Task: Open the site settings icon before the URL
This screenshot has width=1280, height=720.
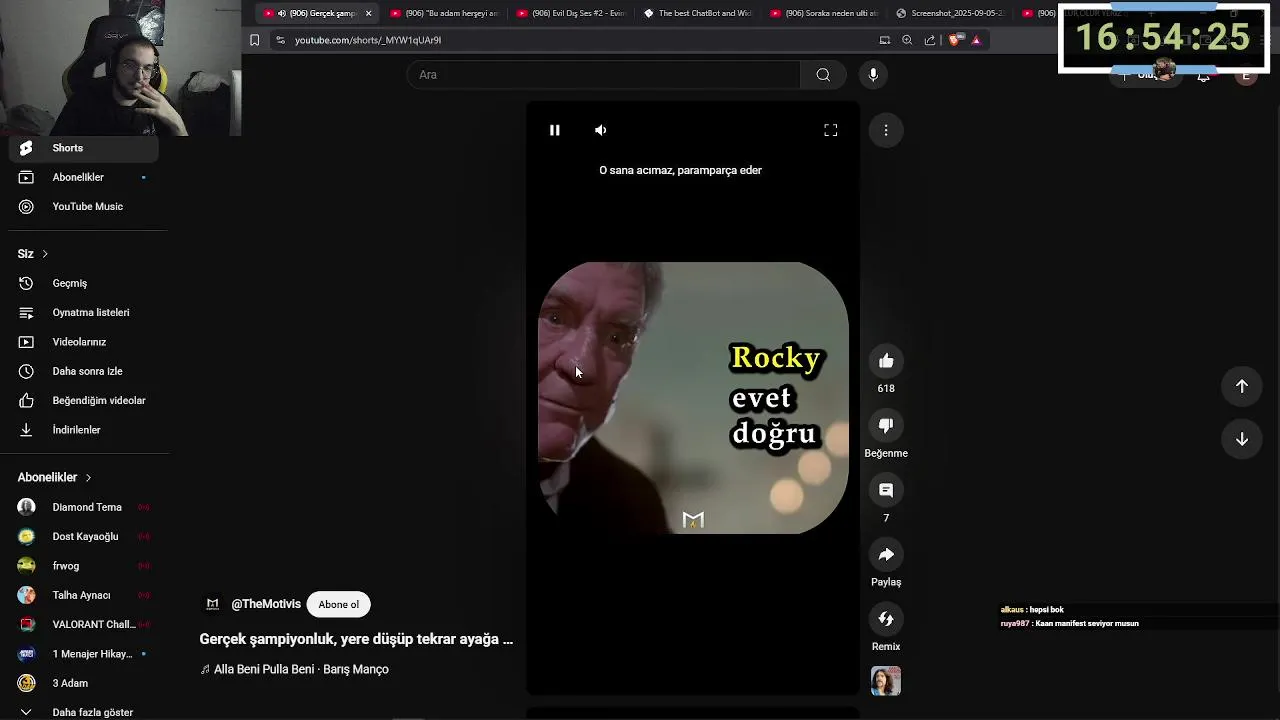Action: pos(280,40)
